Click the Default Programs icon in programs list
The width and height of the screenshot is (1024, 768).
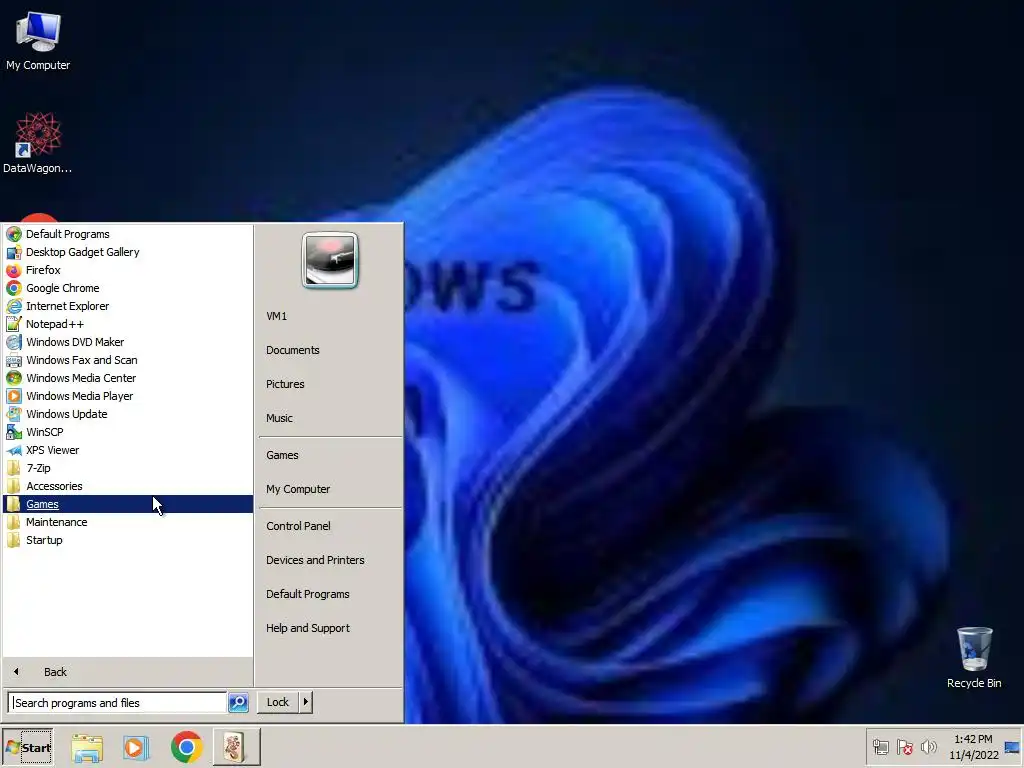pos(14,234)
